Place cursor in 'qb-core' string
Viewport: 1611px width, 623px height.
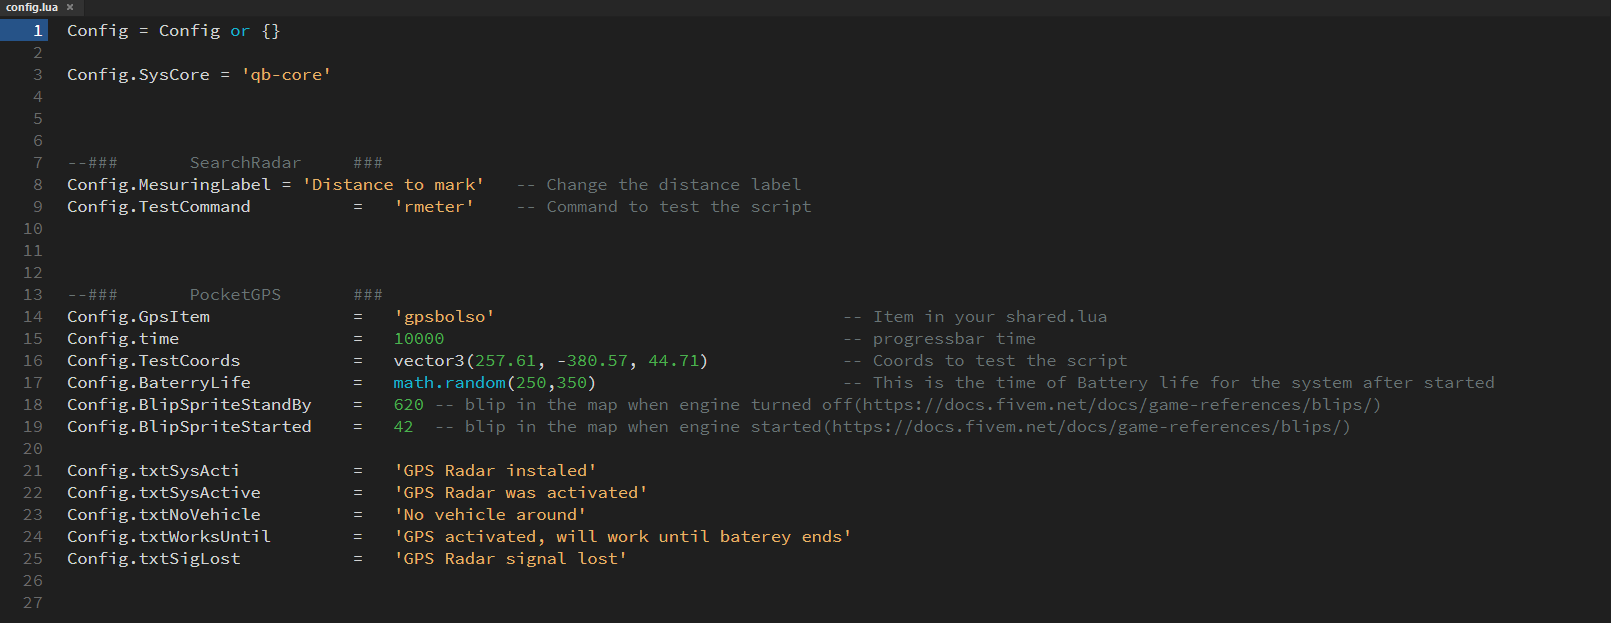click(x=286, y=75)
